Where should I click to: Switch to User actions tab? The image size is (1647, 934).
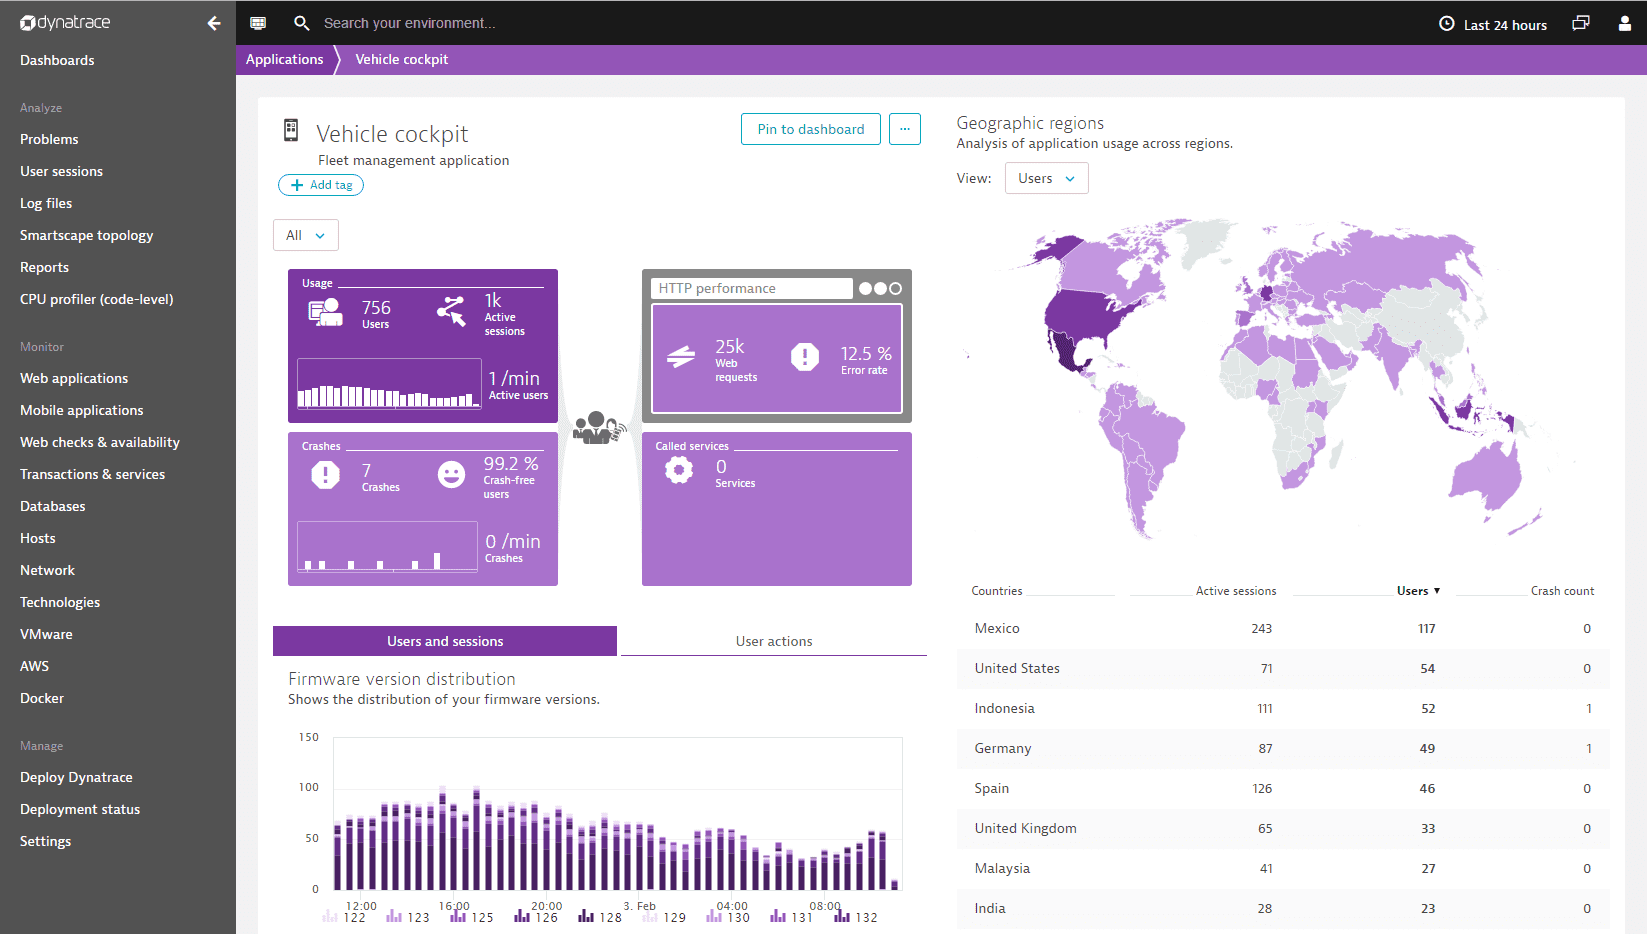[x=774, y=641]
